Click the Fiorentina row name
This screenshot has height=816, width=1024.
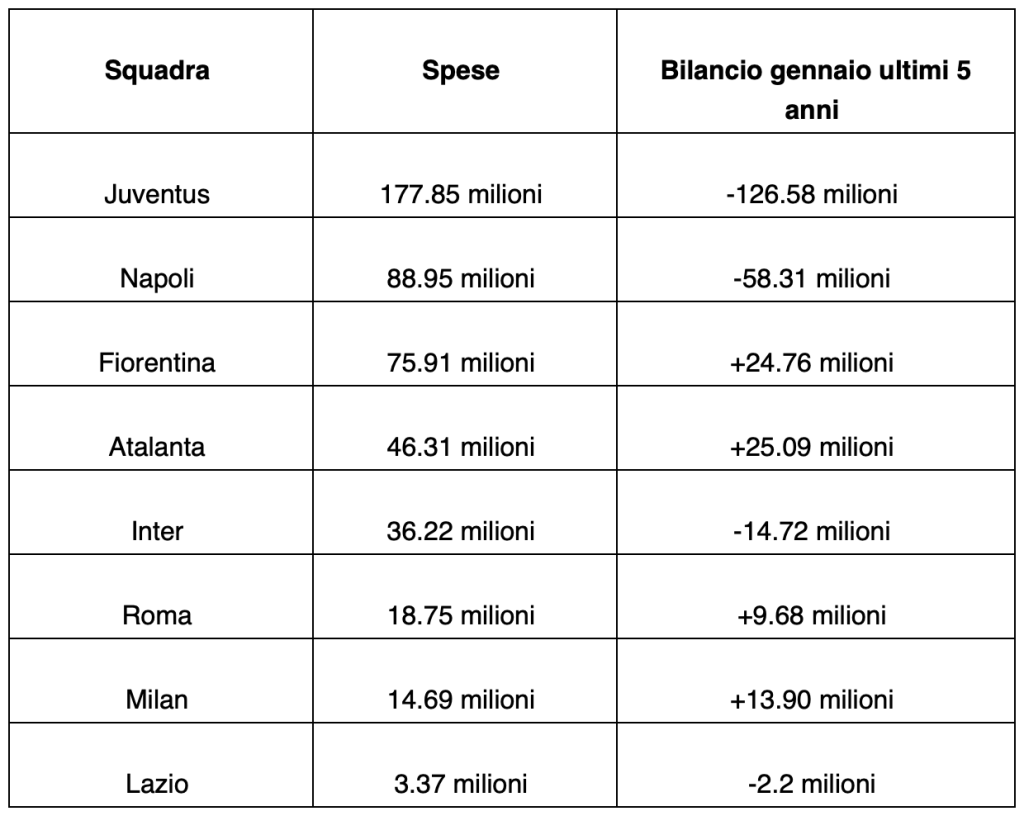click(157, 361)
